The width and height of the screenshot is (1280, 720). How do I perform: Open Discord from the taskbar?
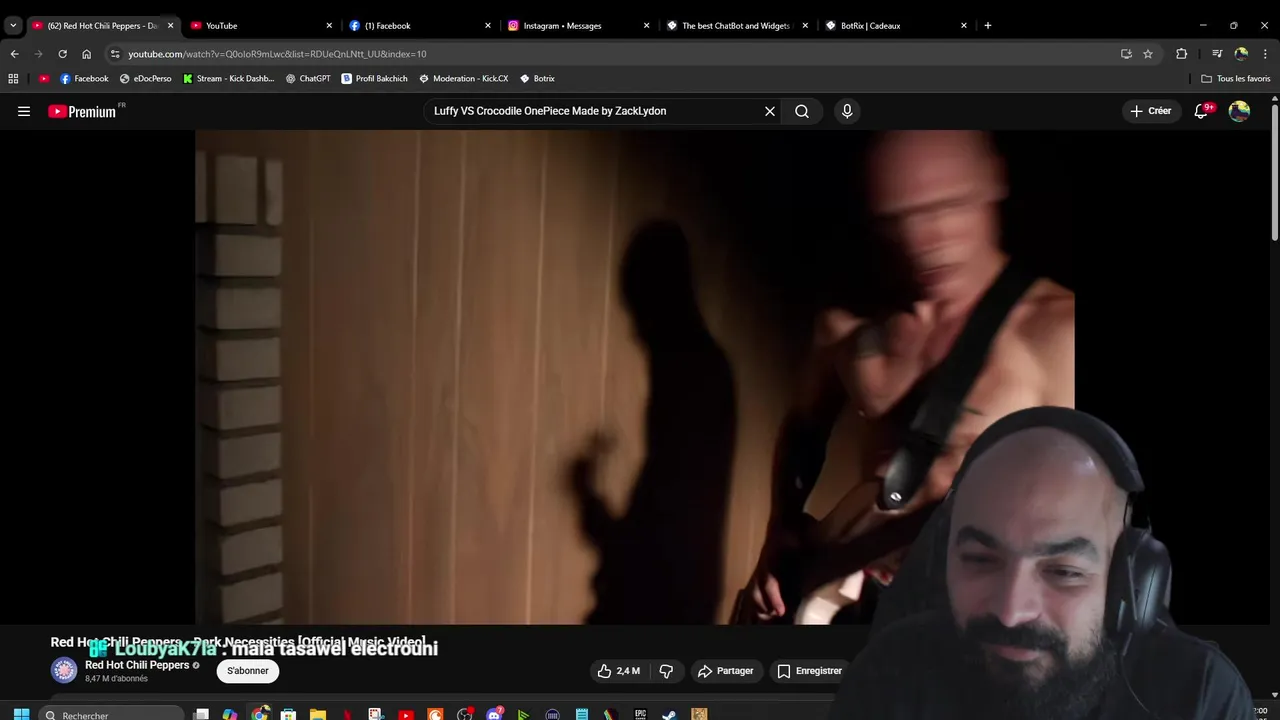494,714
